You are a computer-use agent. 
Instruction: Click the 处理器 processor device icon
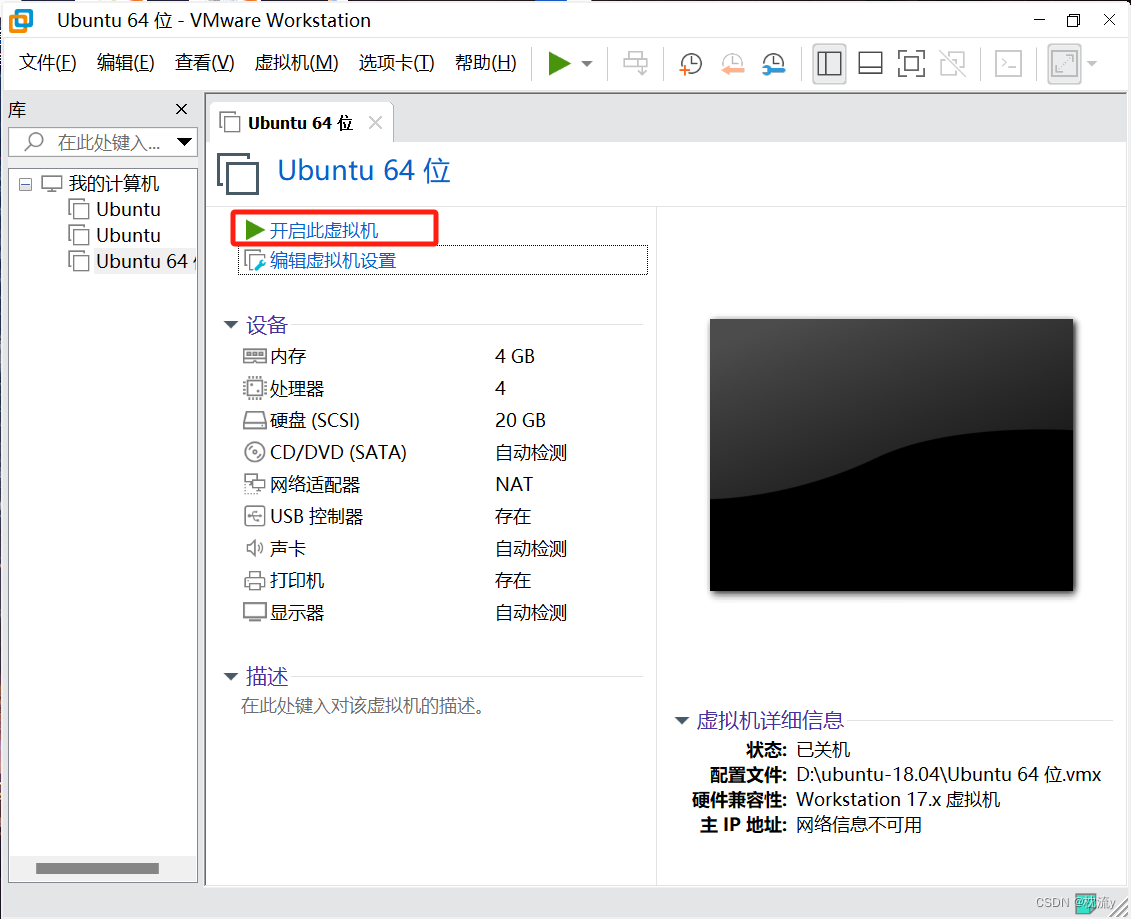point(255,388)
